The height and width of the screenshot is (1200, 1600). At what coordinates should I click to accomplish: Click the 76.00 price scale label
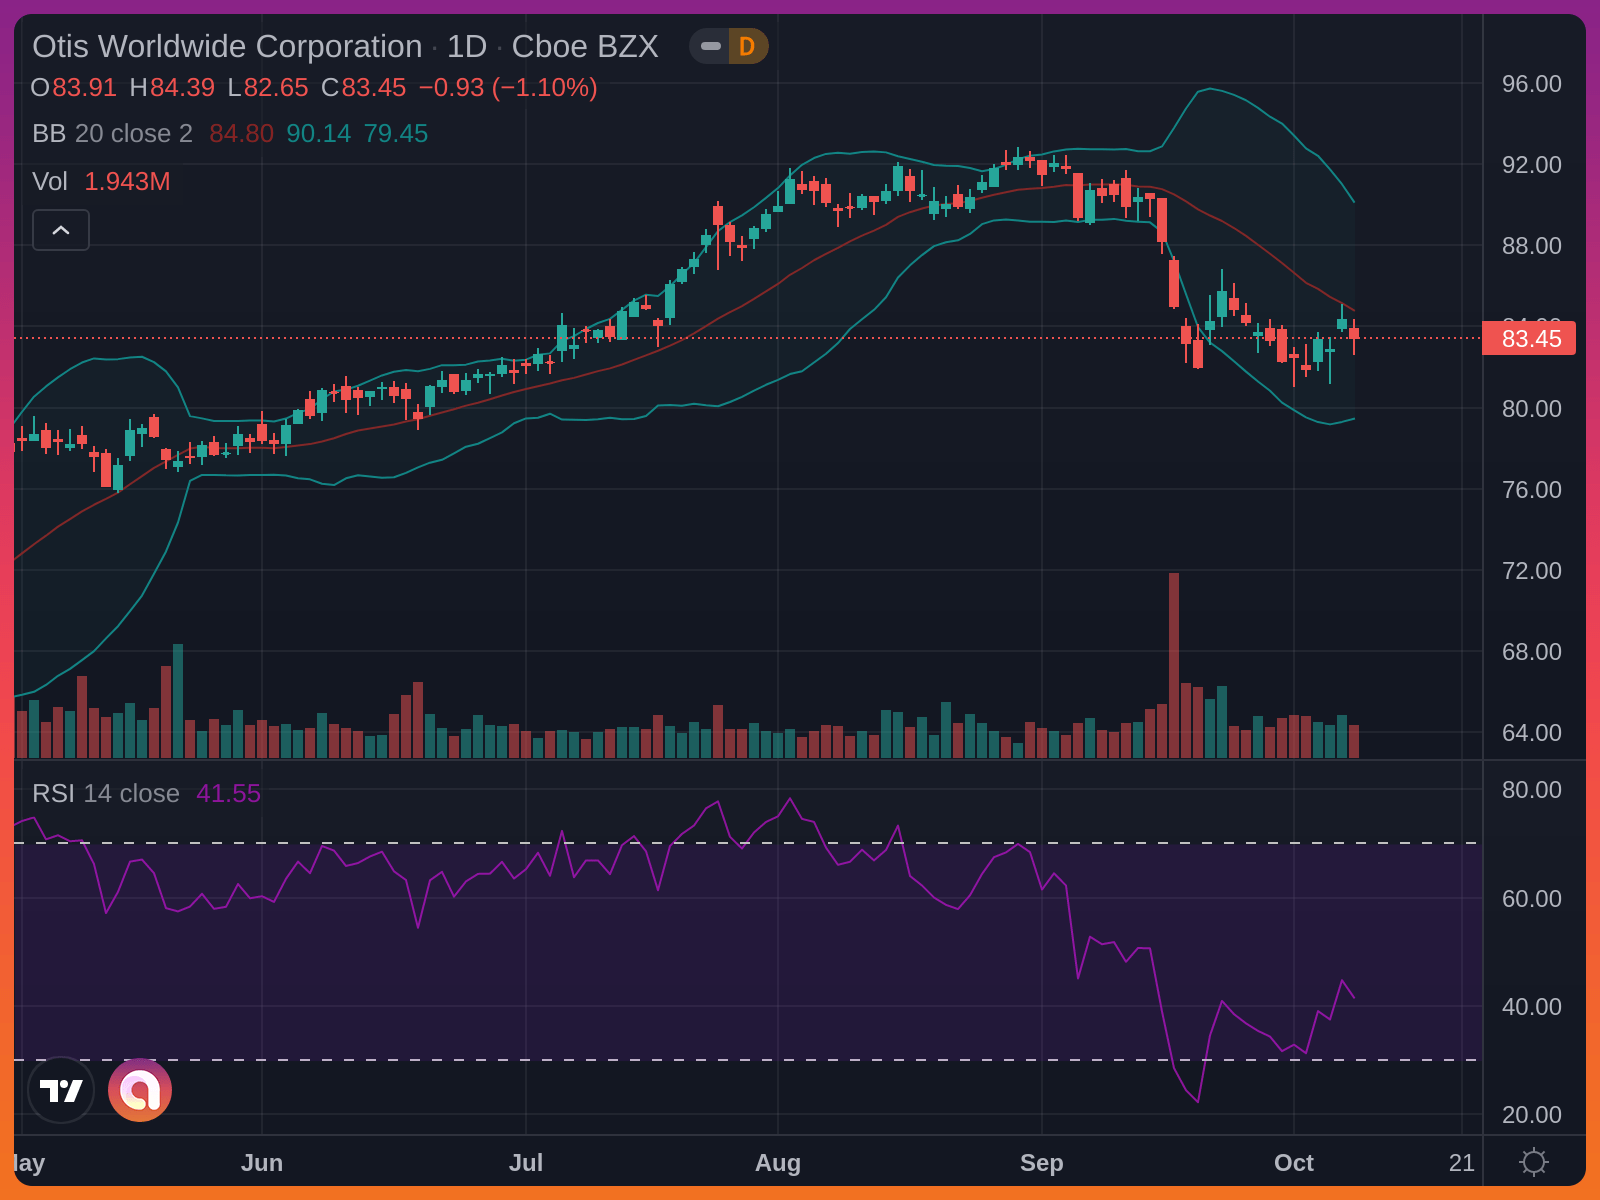tap(1531, 489)
